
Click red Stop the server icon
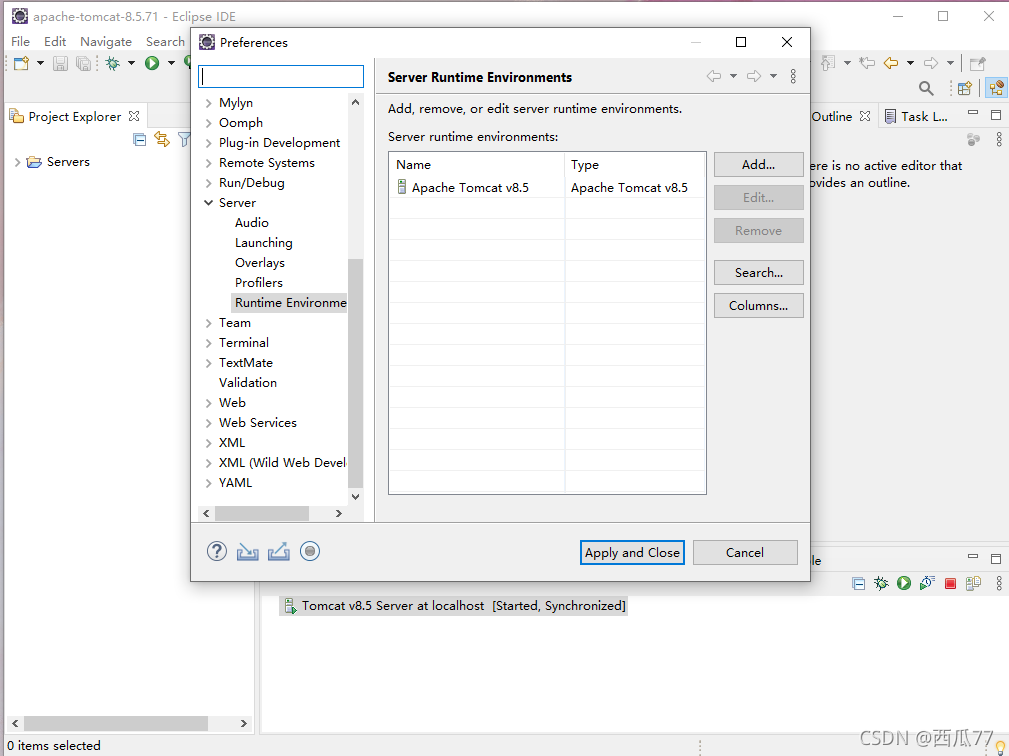tap(950, 584)
